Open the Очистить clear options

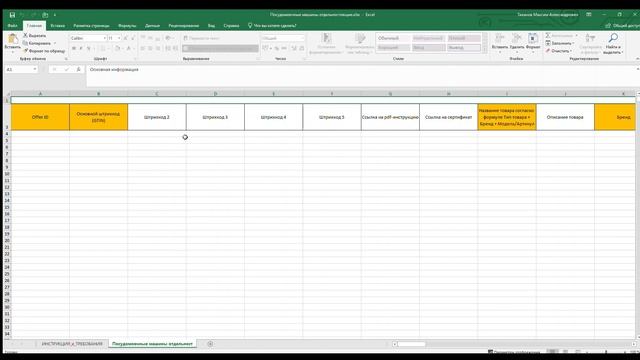click(559, 51)
